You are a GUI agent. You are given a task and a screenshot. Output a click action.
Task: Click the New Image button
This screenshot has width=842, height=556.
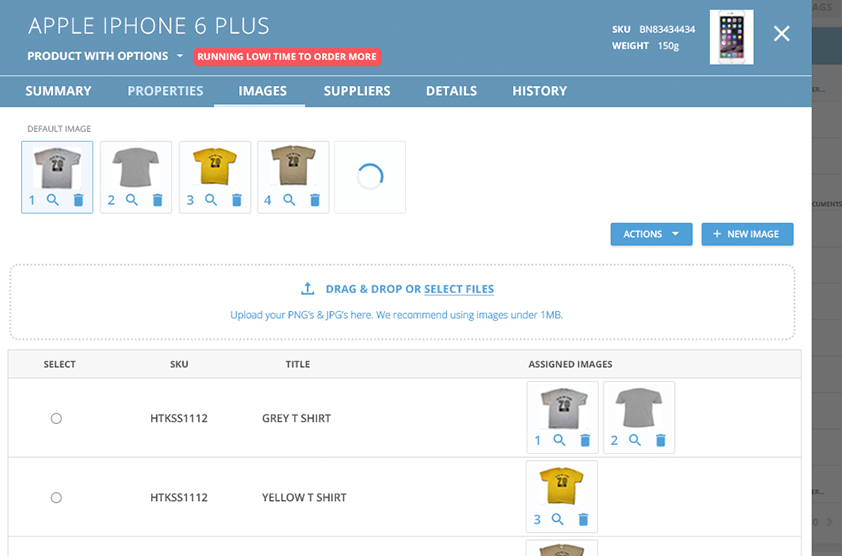(747, 234)
